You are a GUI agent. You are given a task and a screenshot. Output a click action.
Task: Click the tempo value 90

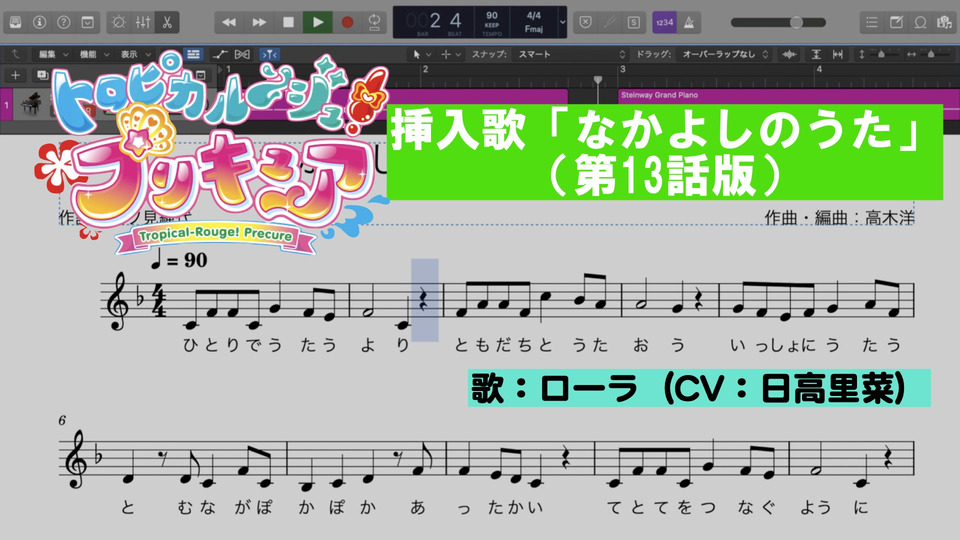click(x=492, y=15)
